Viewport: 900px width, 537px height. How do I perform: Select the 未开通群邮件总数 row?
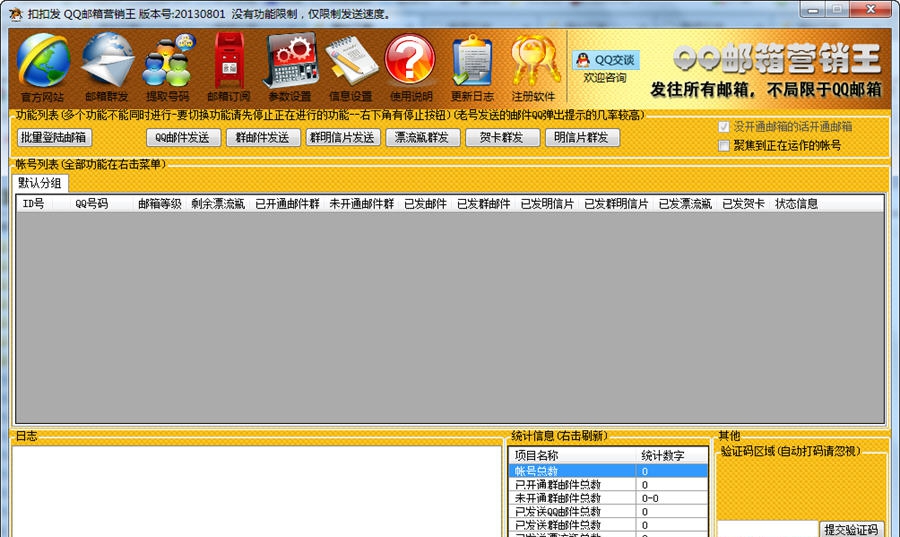(x=608, y=498)
